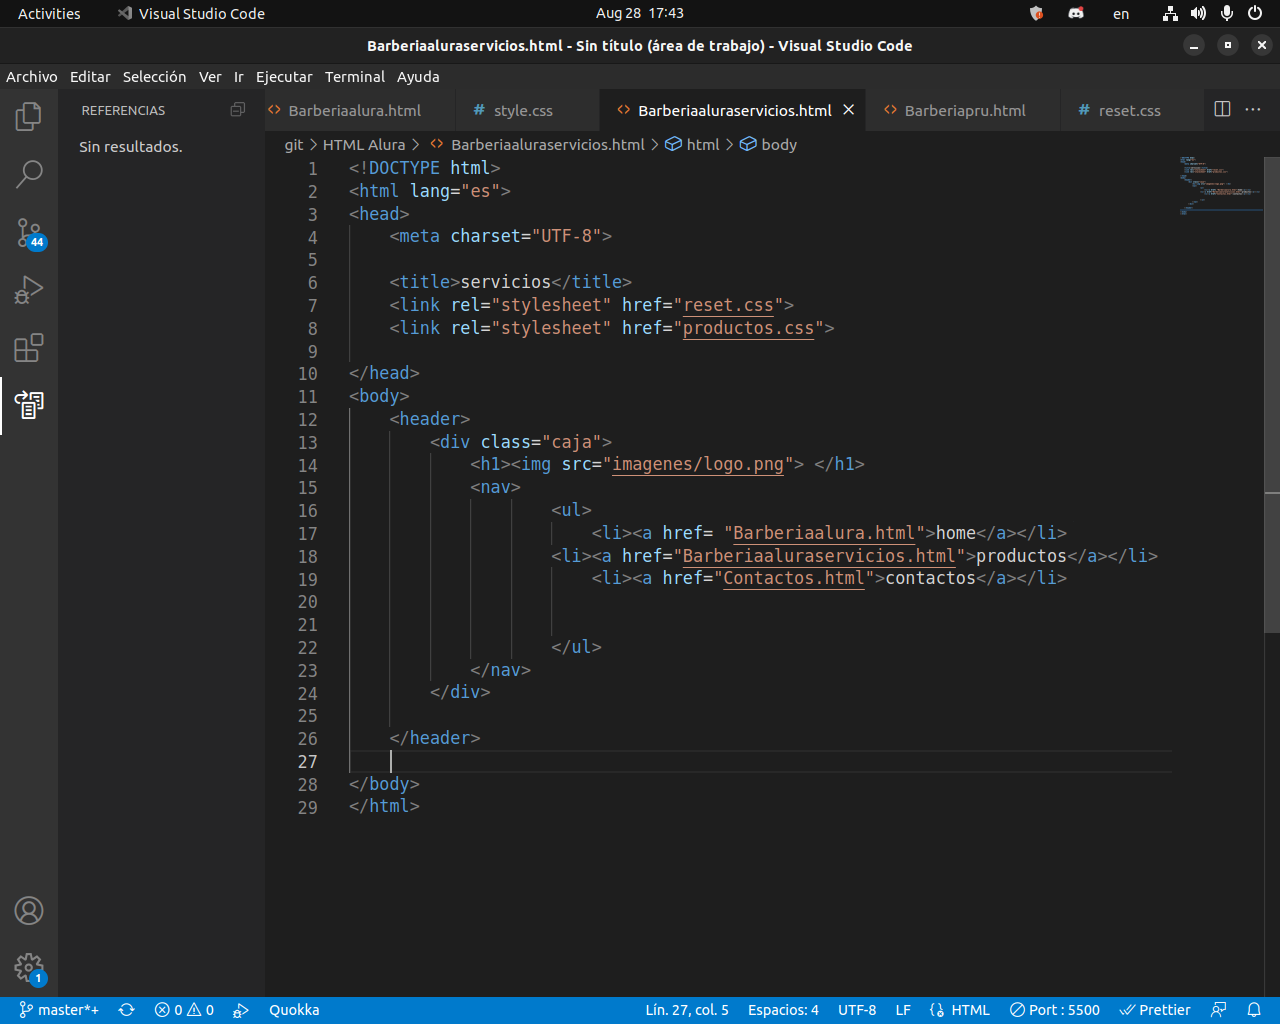The image size is (1280, 1024).
Task: Click the master branch indicator in status bar
Action: point(59,1010)
